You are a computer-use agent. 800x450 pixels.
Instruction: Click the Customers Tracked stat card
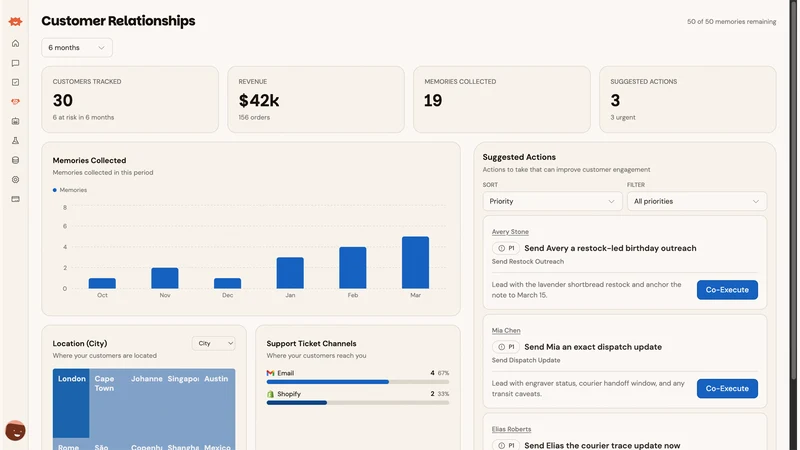point(130,99)
